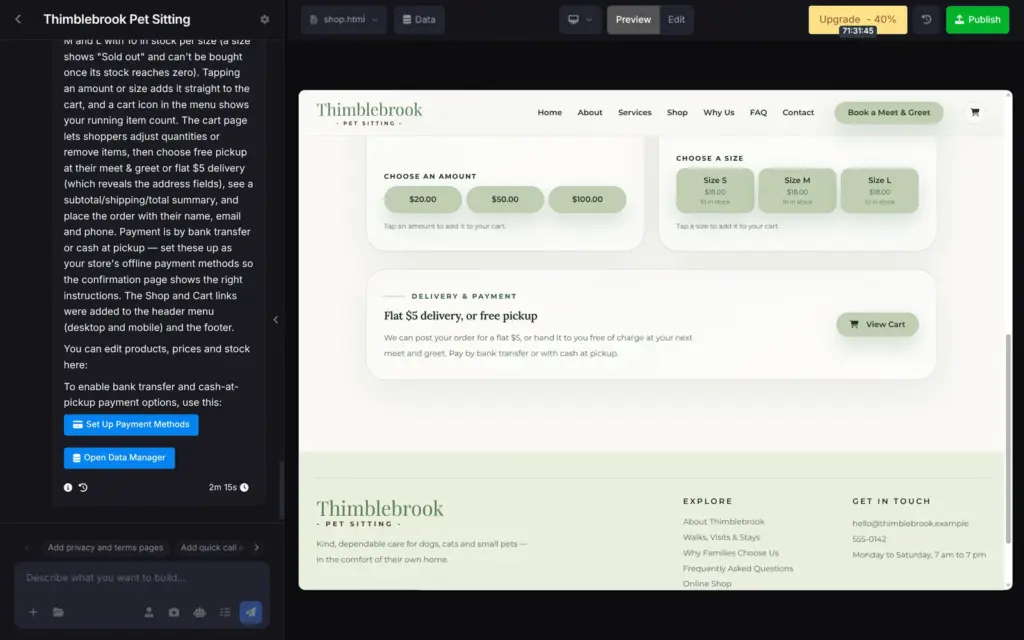Click the robot icon in chat input toolbar
The image size is (1024, 640).
(200, 612)
